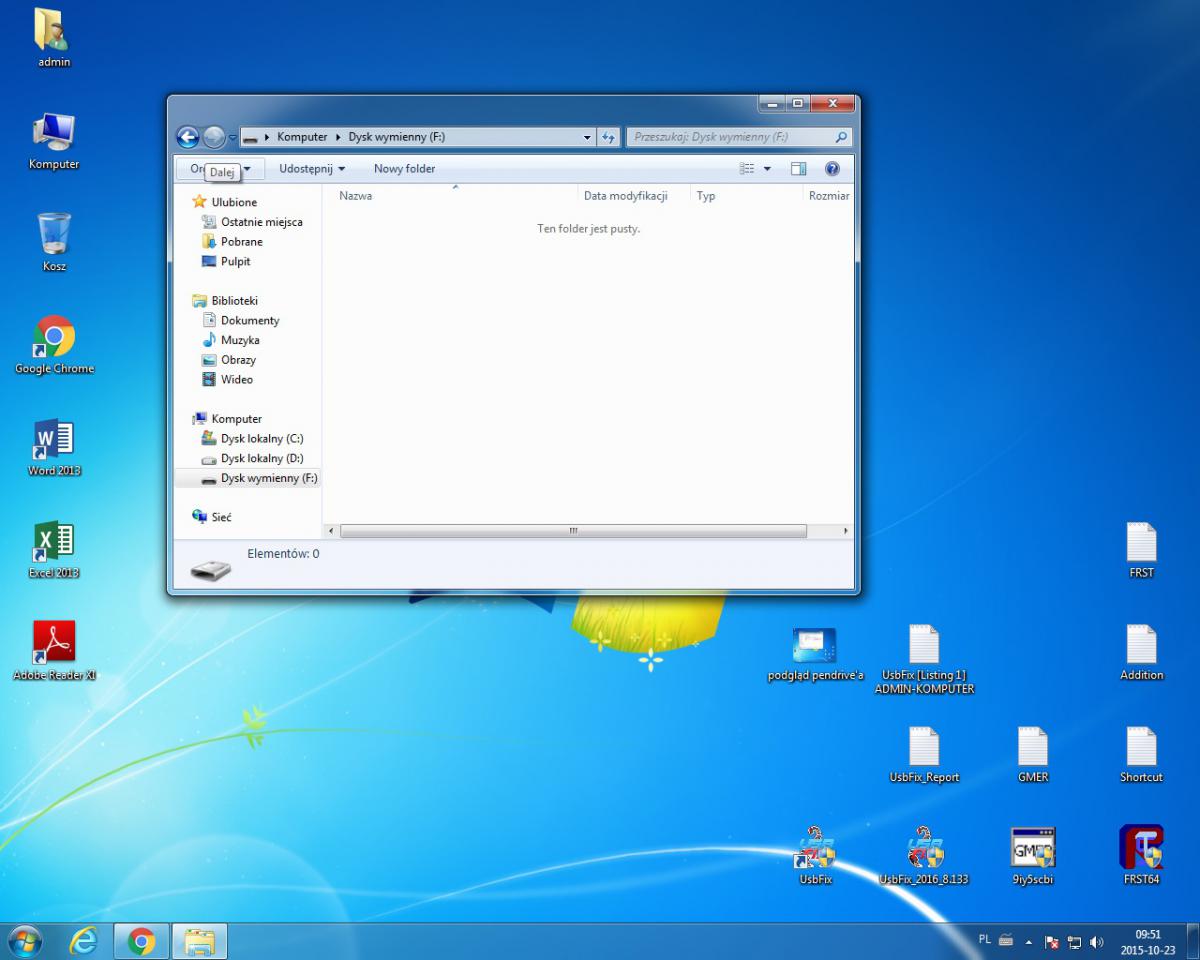The width and height of the screenshot is (1200, 960).
Task: Click Windows Explorer taskbar button
Action: [x=200, y=941]
